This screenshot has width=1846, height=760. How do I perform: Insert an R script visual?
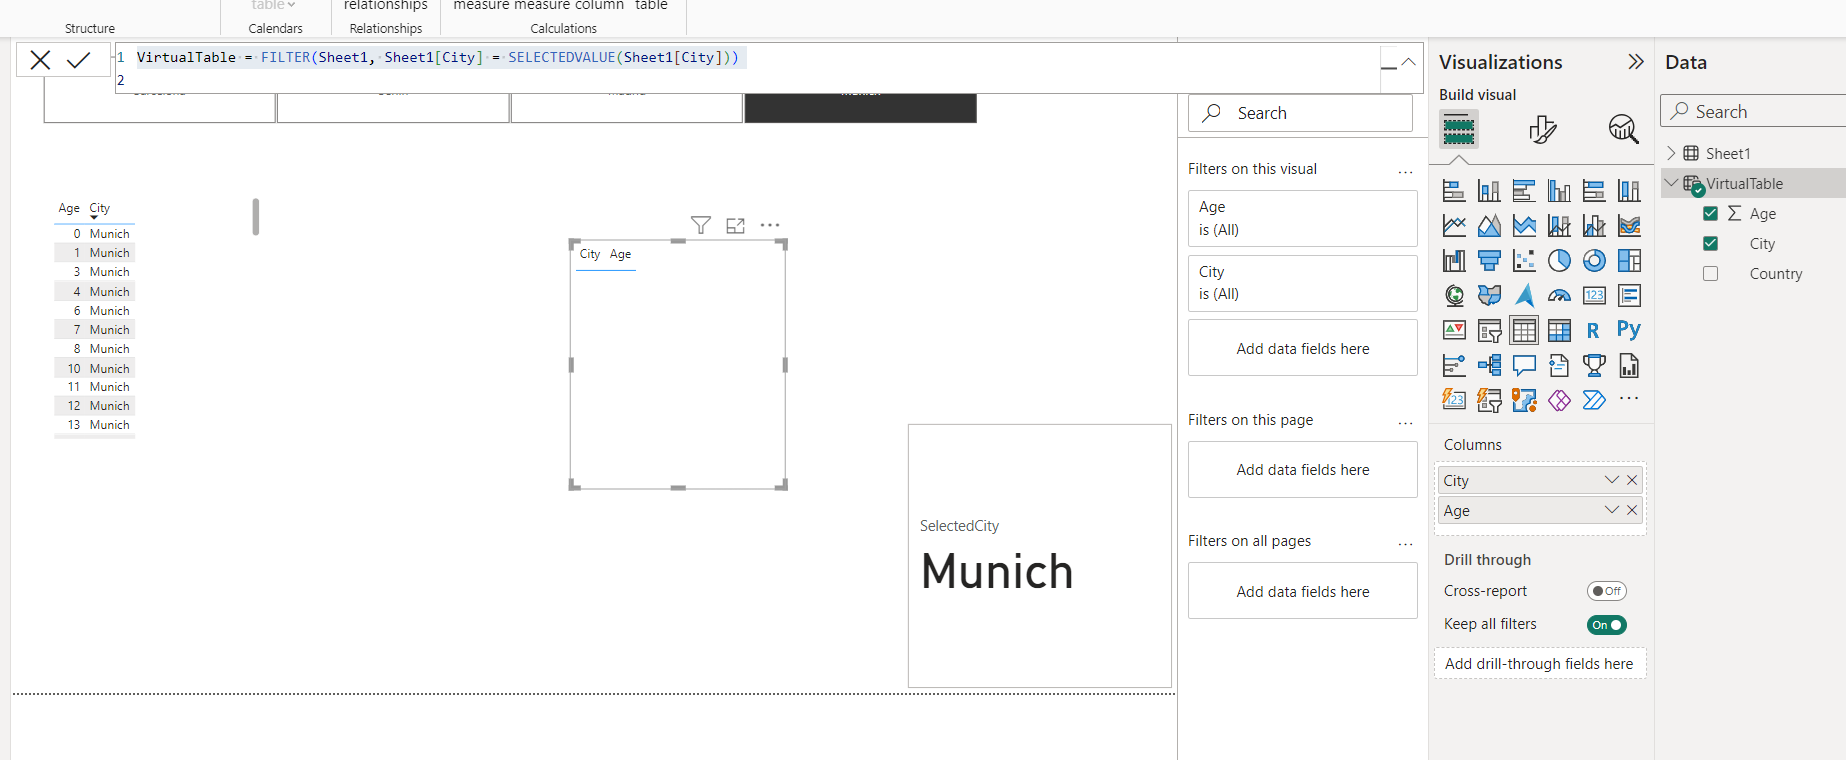(x=1594, y=330)
